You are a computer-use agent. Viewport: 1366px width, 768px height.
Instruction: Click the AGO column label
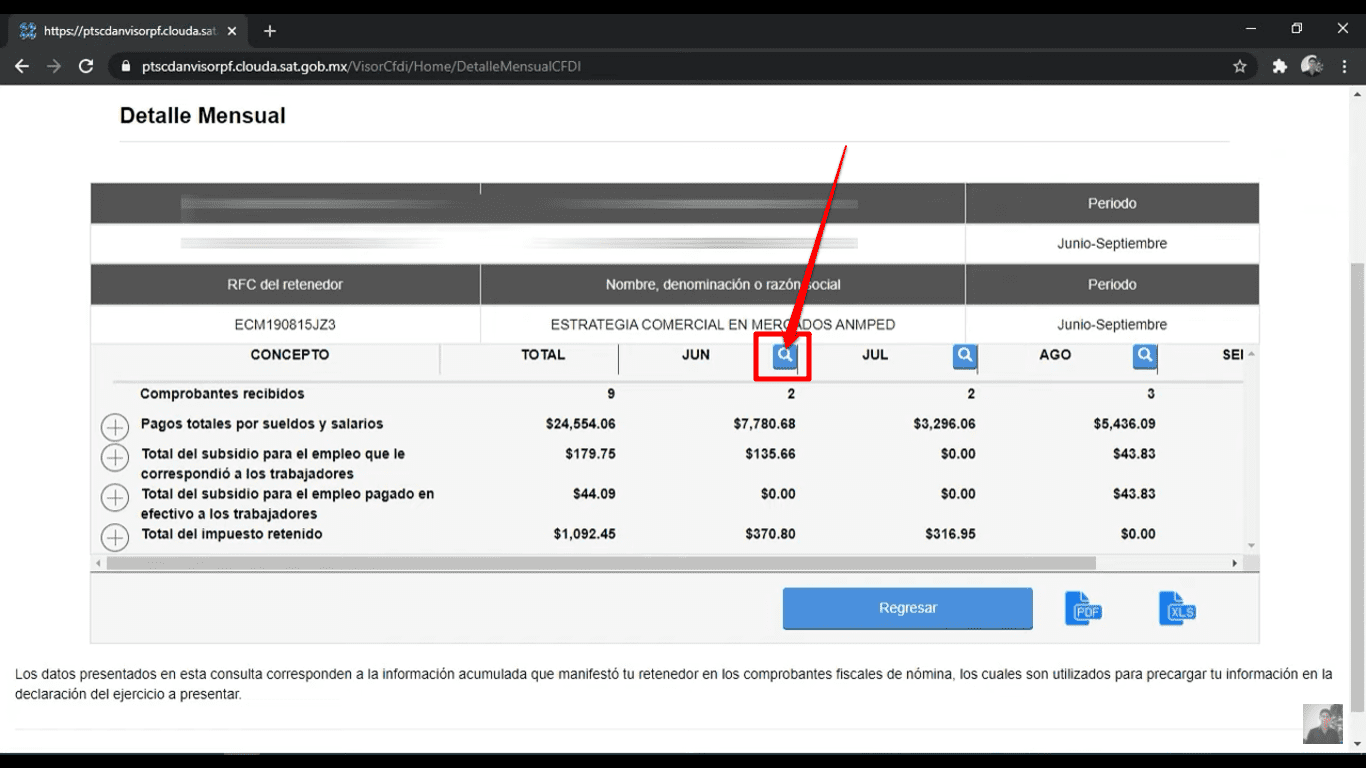(1055, 355)
